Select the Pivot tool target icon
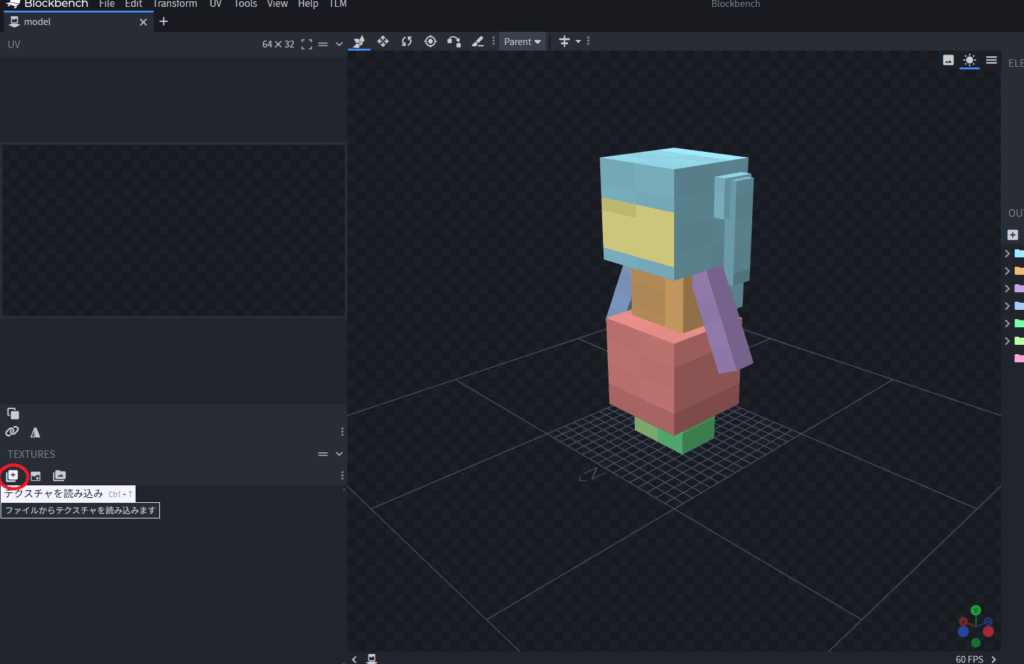 (431, 42)
